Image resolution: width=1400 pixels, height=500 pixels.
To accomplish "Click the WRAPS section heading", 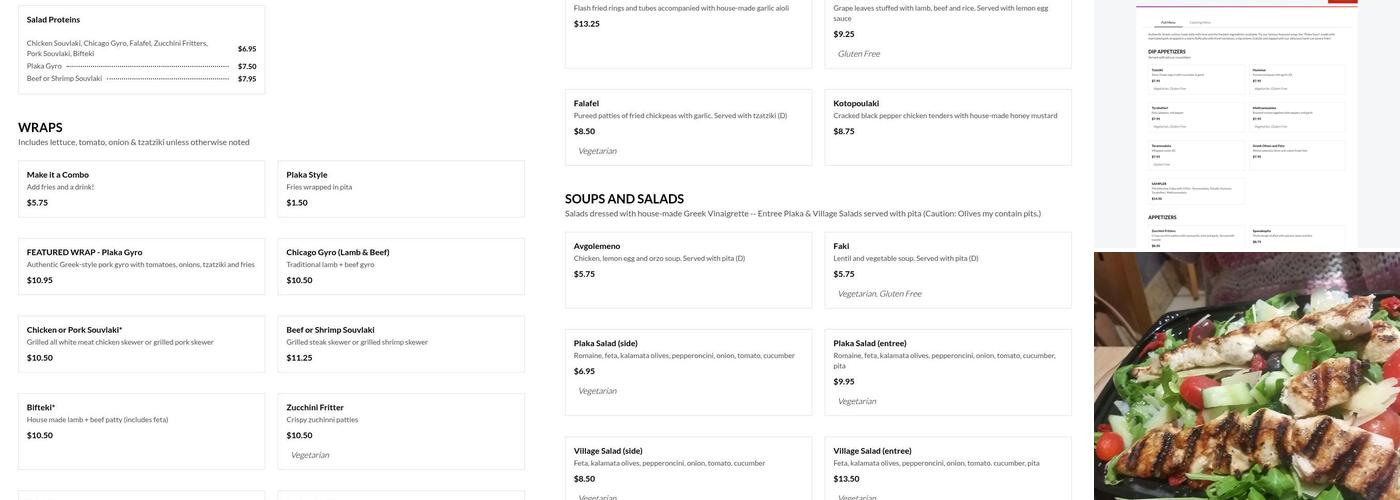I will (40, 128).
